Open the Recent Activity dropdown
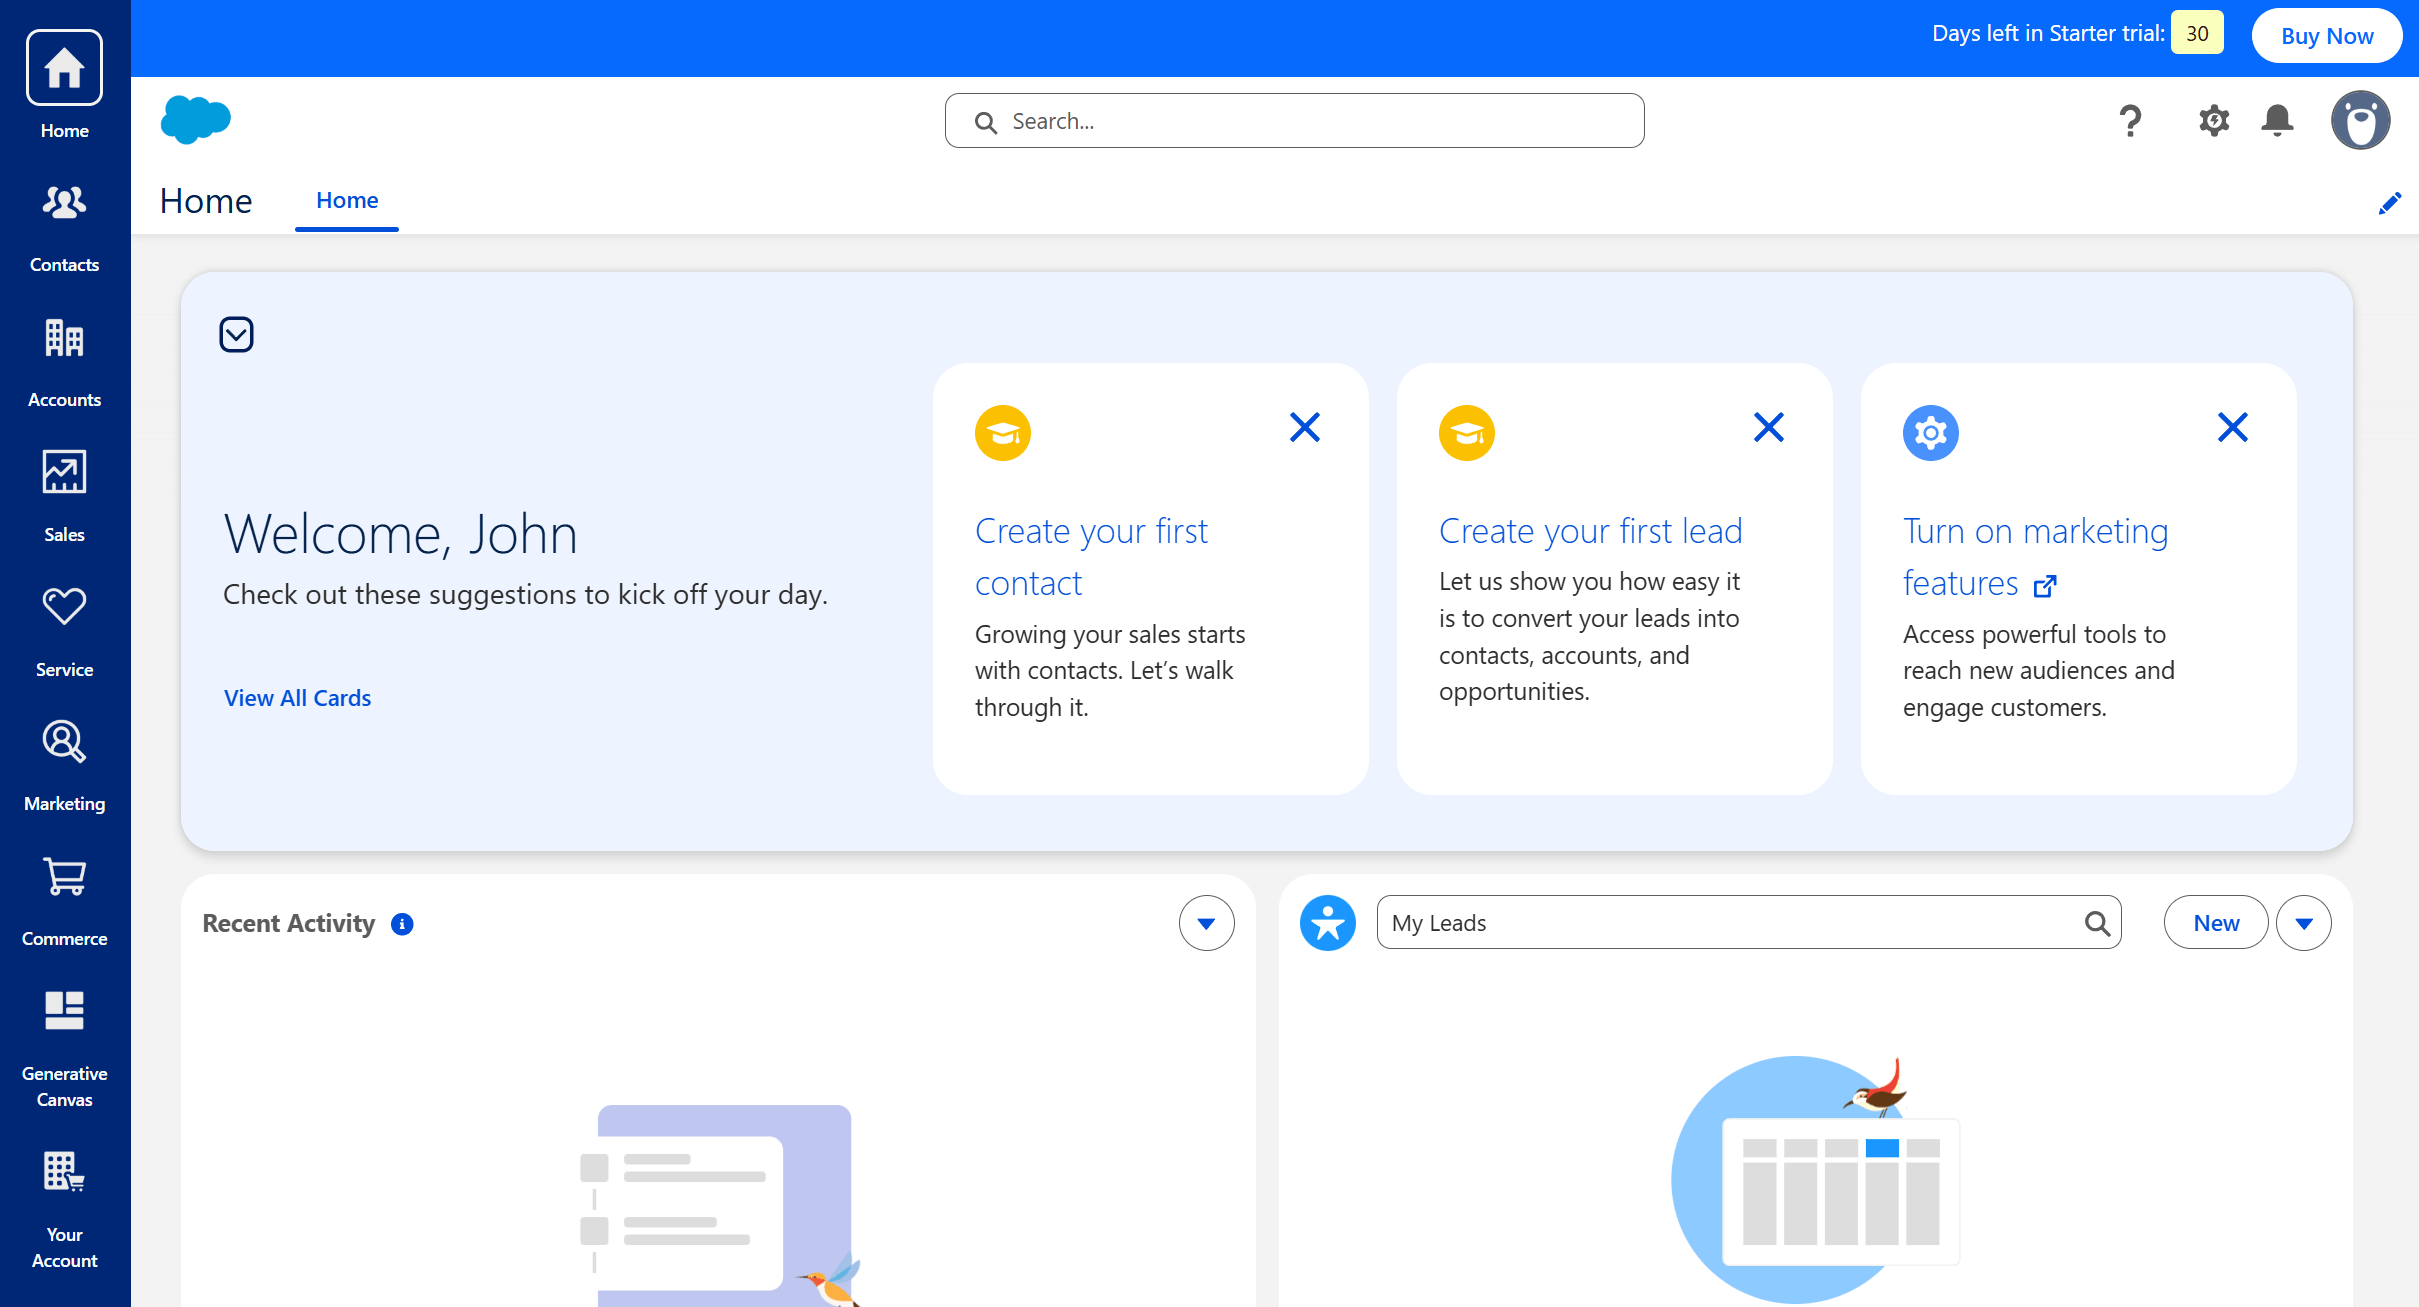This screenshot has width=2419, height=1307. (1206, 923)
